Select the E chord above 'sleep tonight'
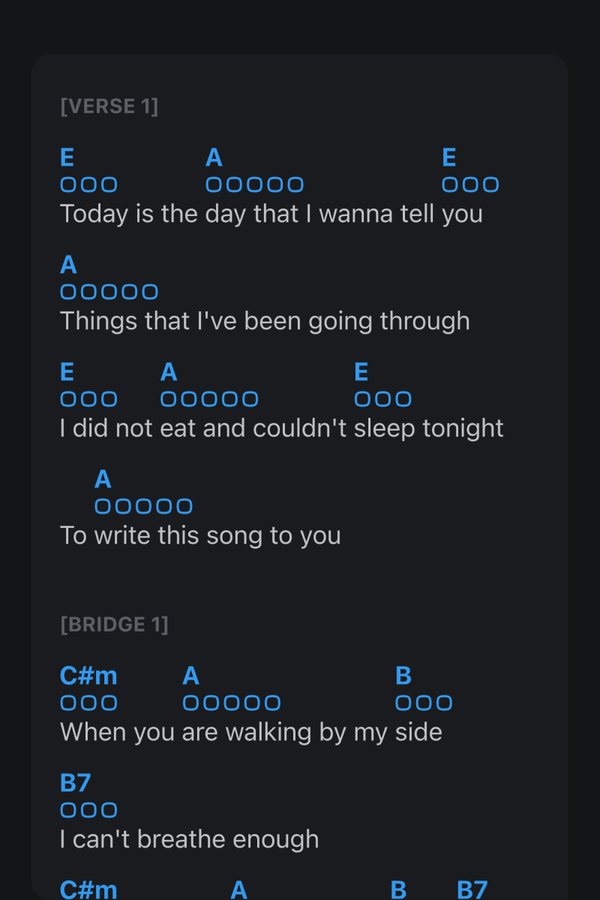The height and width of the screenshot is (900, 600). (361, 373)
